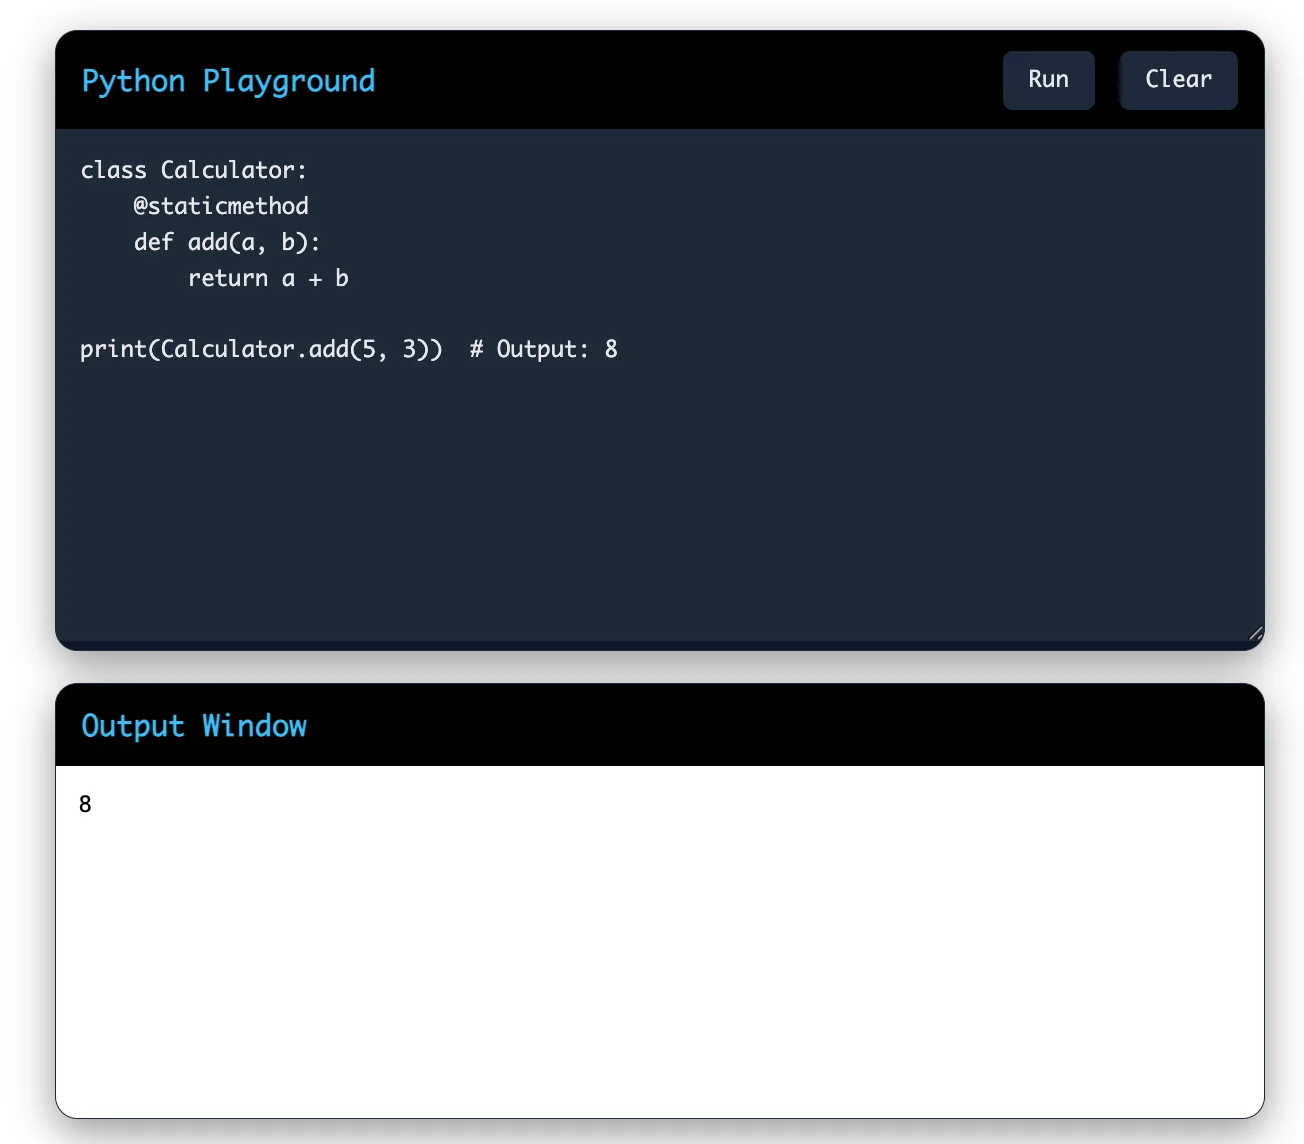Click the 'Output Window' heading
Screen dimensions: 1304x1144
(x=194, y=726)
